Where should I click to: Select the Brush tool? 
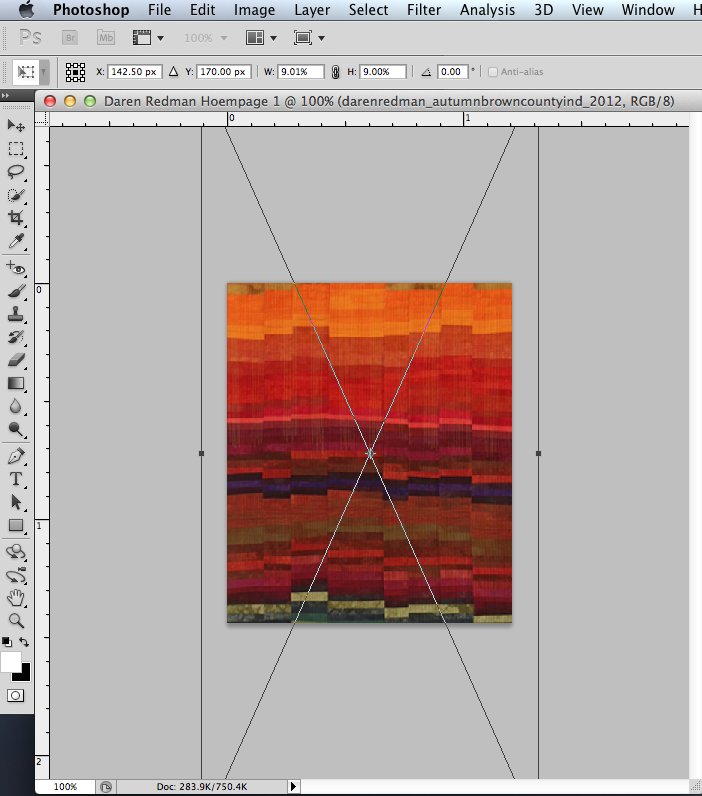coord(16,291)
